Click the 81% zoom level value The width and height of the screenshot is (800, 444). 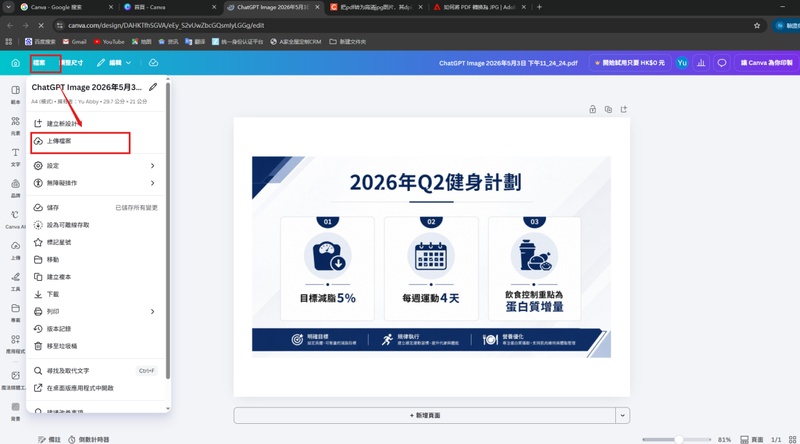coord(724,439)
